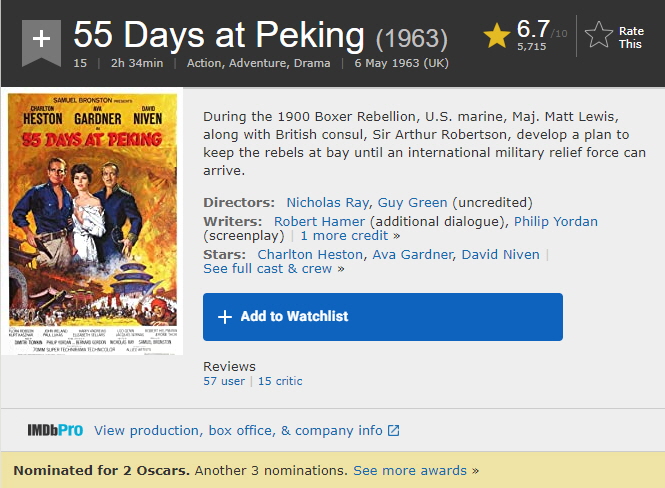
Task: Click the gold rating star icon
Action: pyautogui.click(x=497, y=36)
